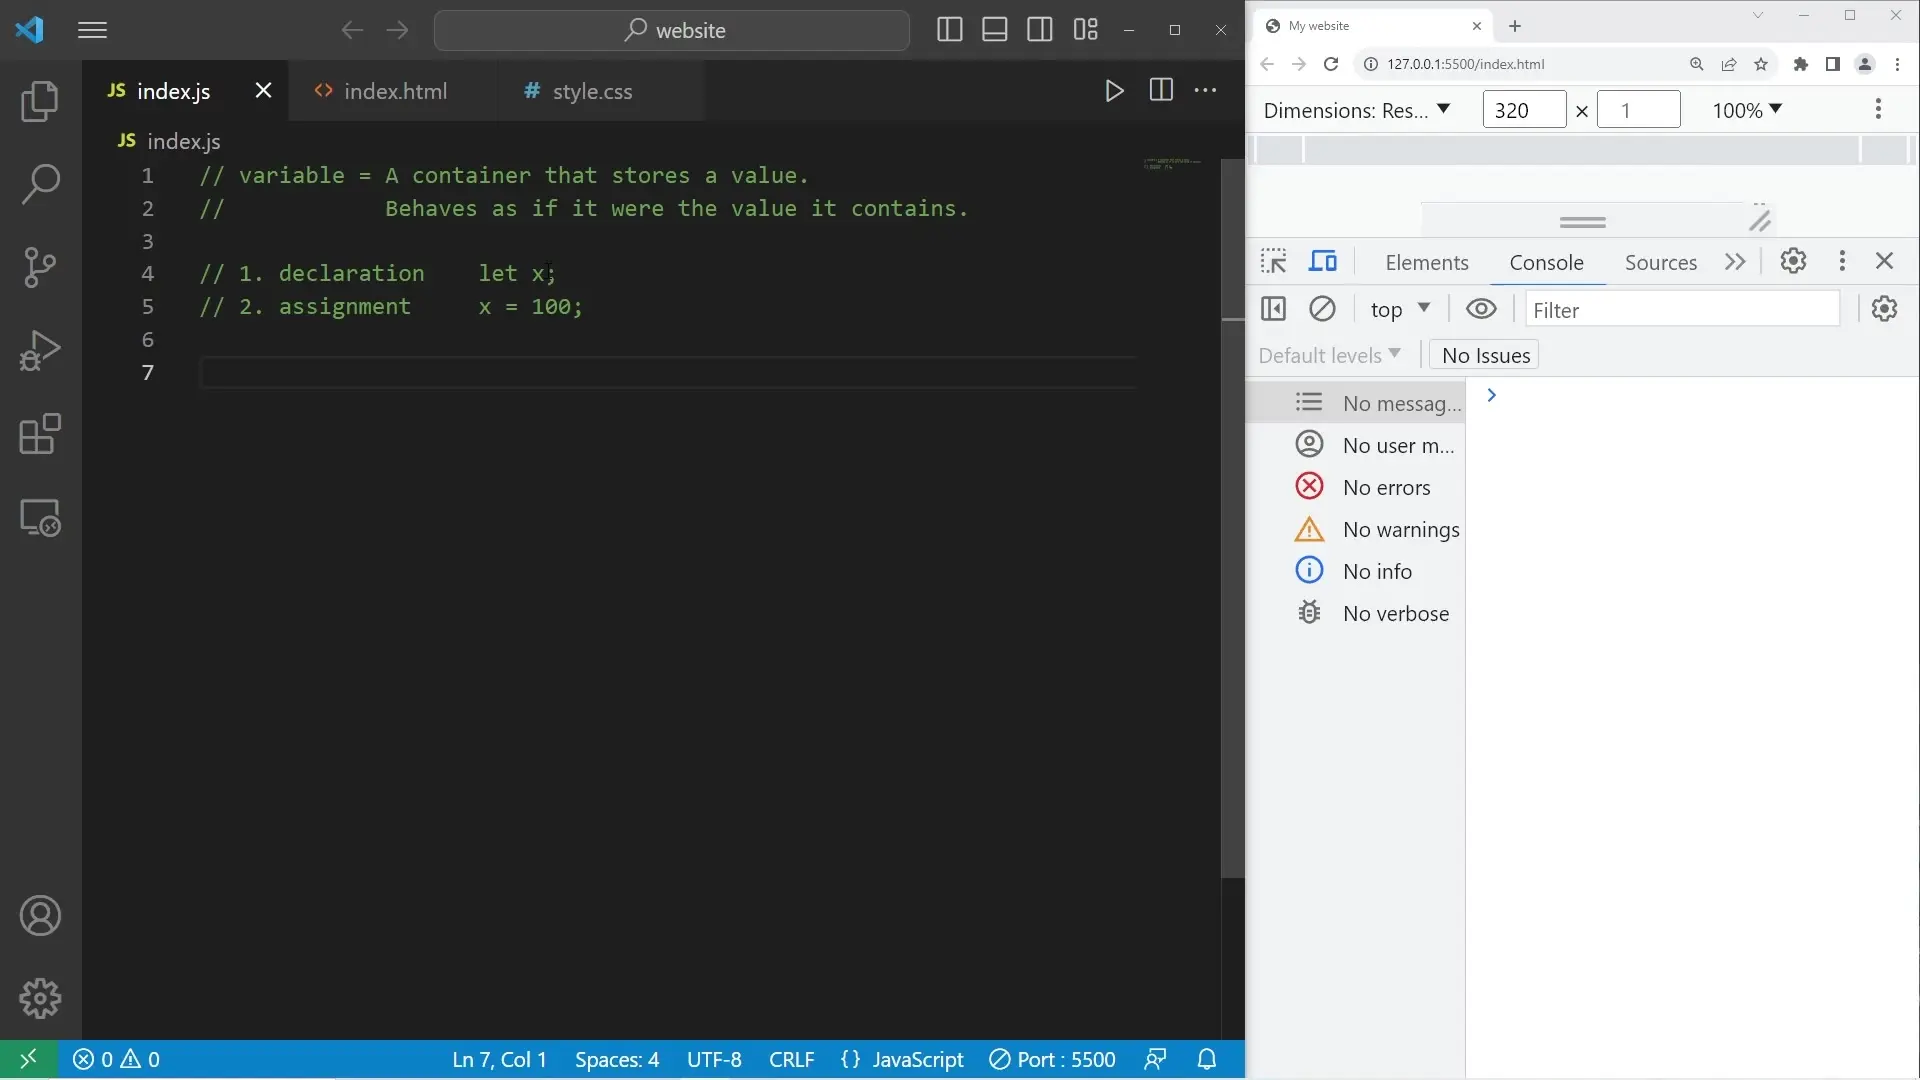Stop Live Server at Port : 5500
Viewport: 1920px width, 1080px height.
click(x=1052, y=1059)
